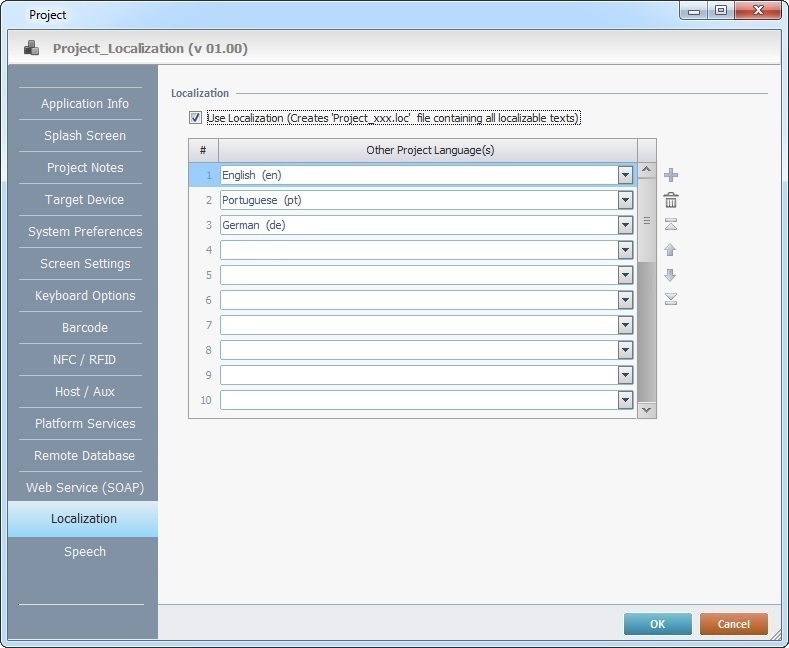Image resolution: width=789 pixels, height=648 pixels.
Task: Open the English (en) language dropdown
Action: (625, 175)
